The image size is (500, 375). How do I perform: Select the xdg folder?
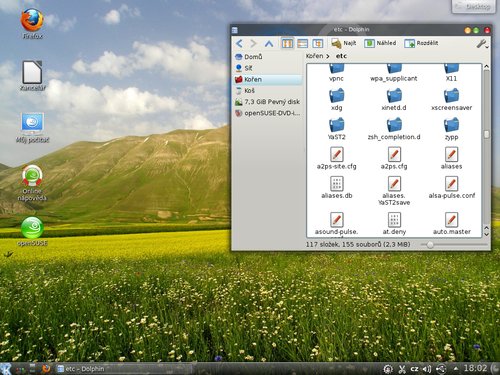[x=336, y=99]
